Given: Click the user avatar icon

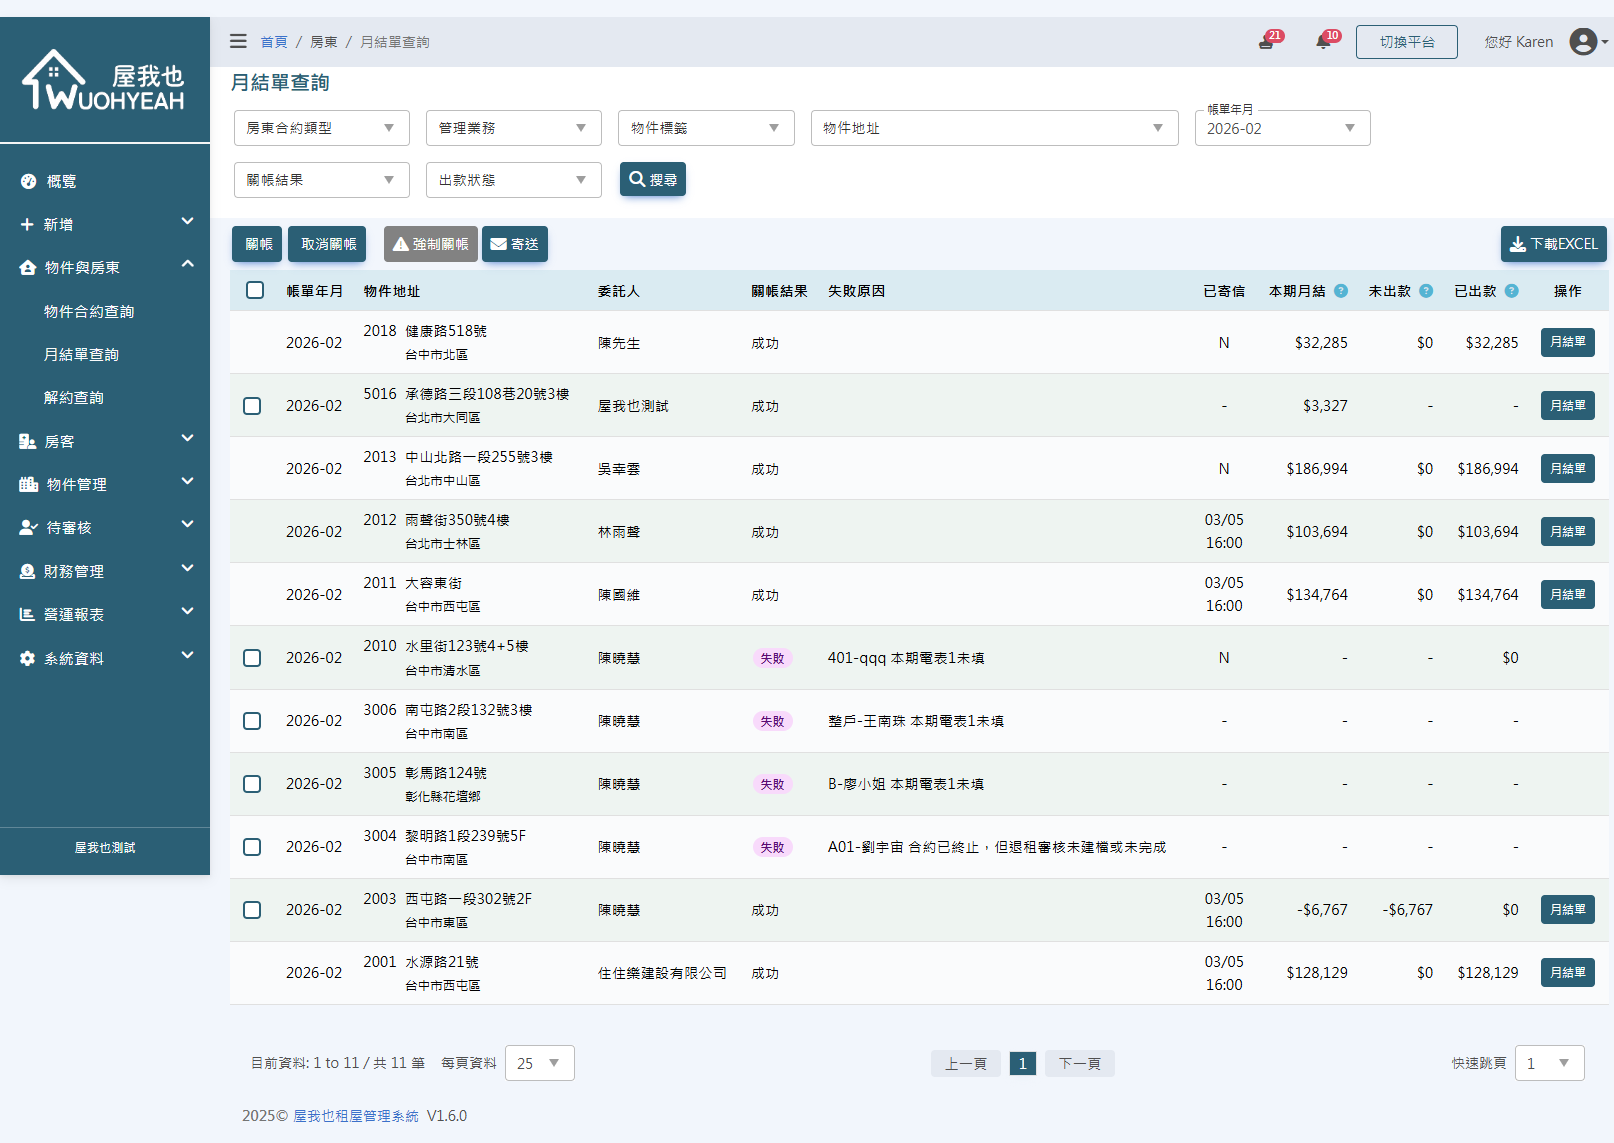Looking at the screenshot, I should pos(1583,41).
